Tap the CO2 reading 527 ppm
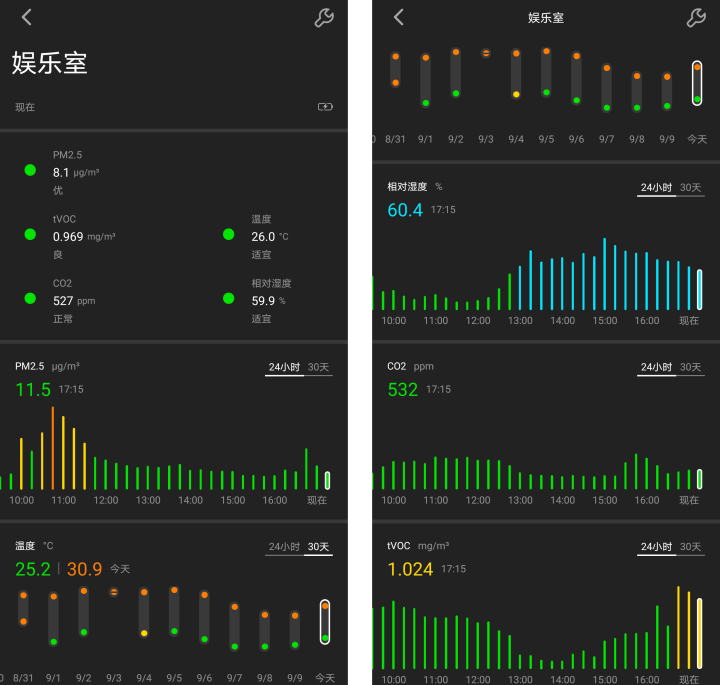Screen dimensions: 720x685 point(74,301)
